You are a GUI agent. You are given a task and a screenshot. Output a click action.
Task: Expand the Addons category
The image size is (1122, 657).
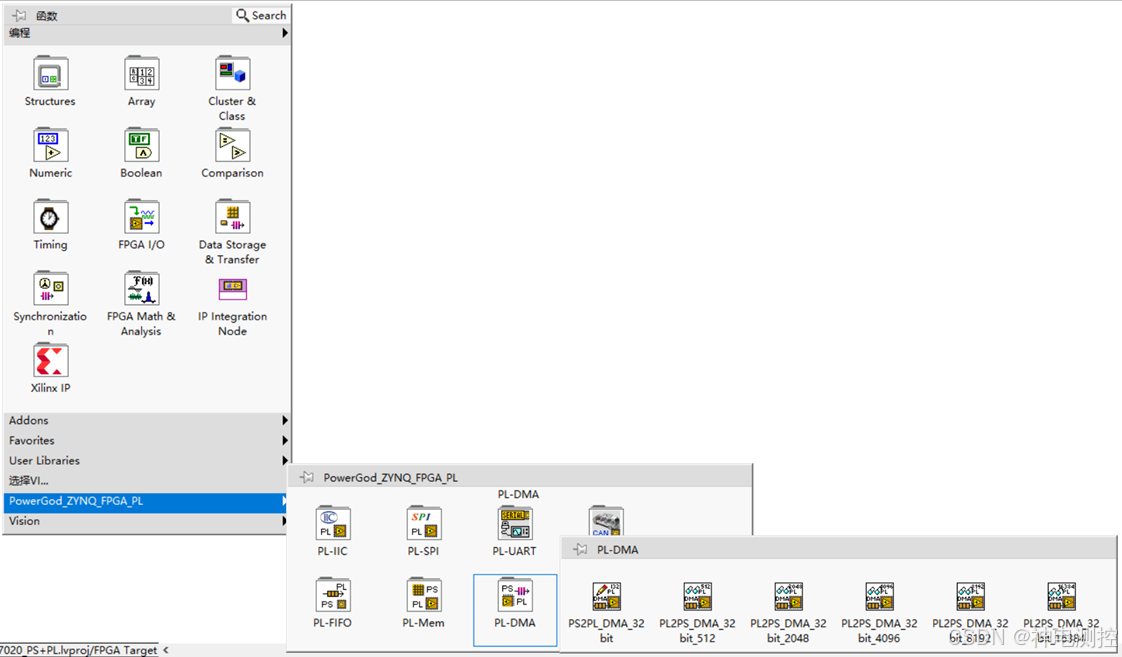147,420
